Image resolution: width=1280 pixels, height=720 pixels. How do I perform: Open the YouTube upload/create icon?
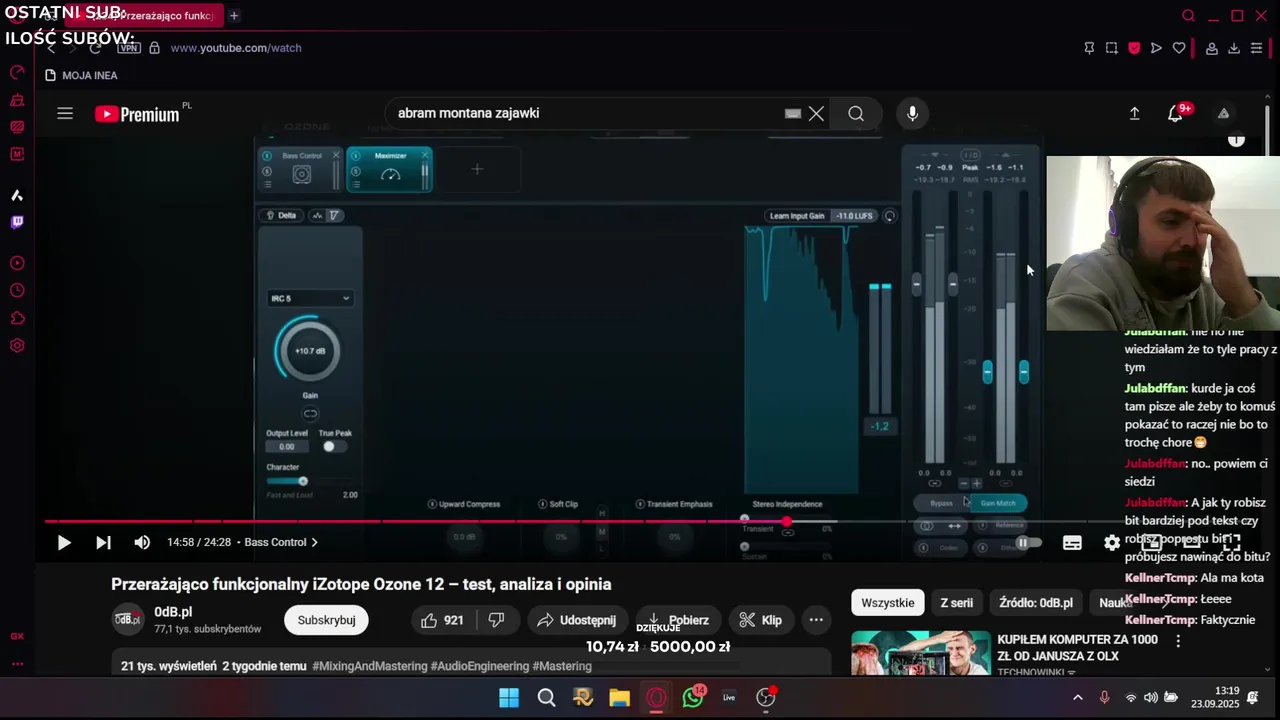click(1134, 113)
